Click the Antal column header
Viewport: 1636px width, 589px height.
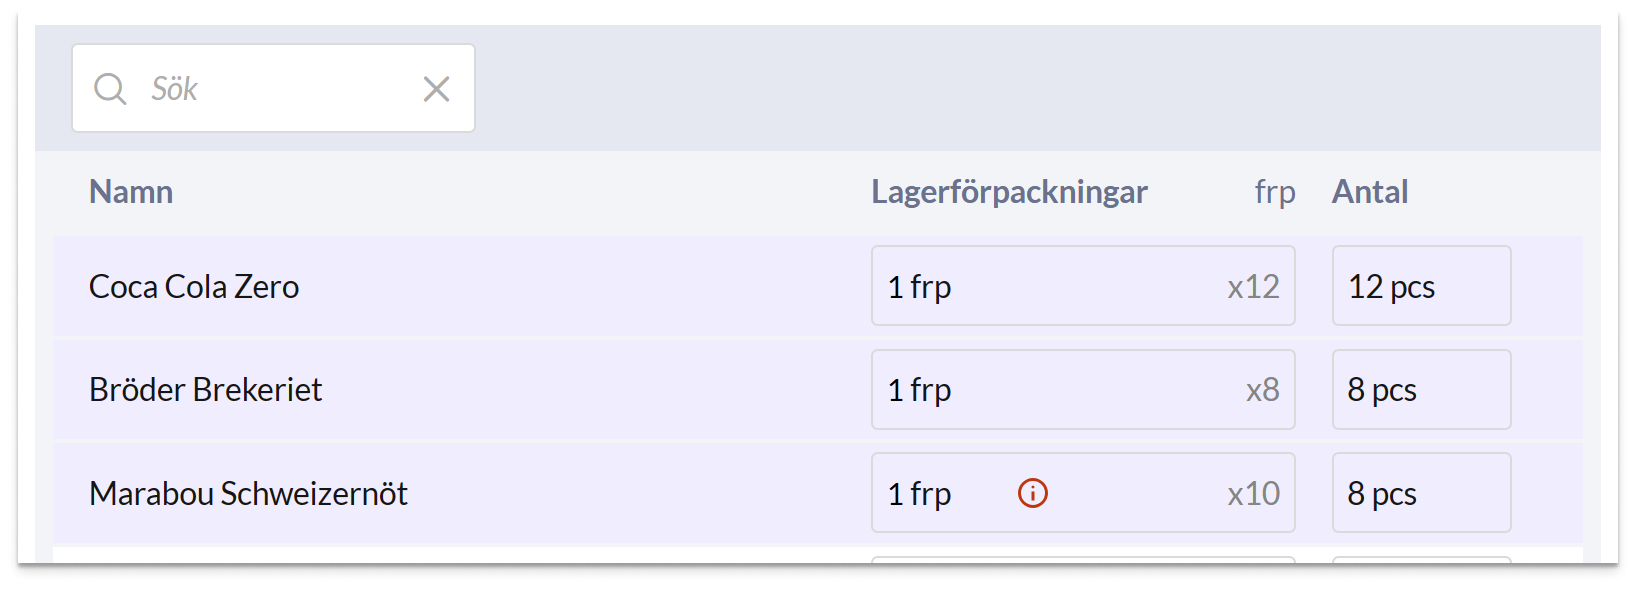coord(1369,192)
